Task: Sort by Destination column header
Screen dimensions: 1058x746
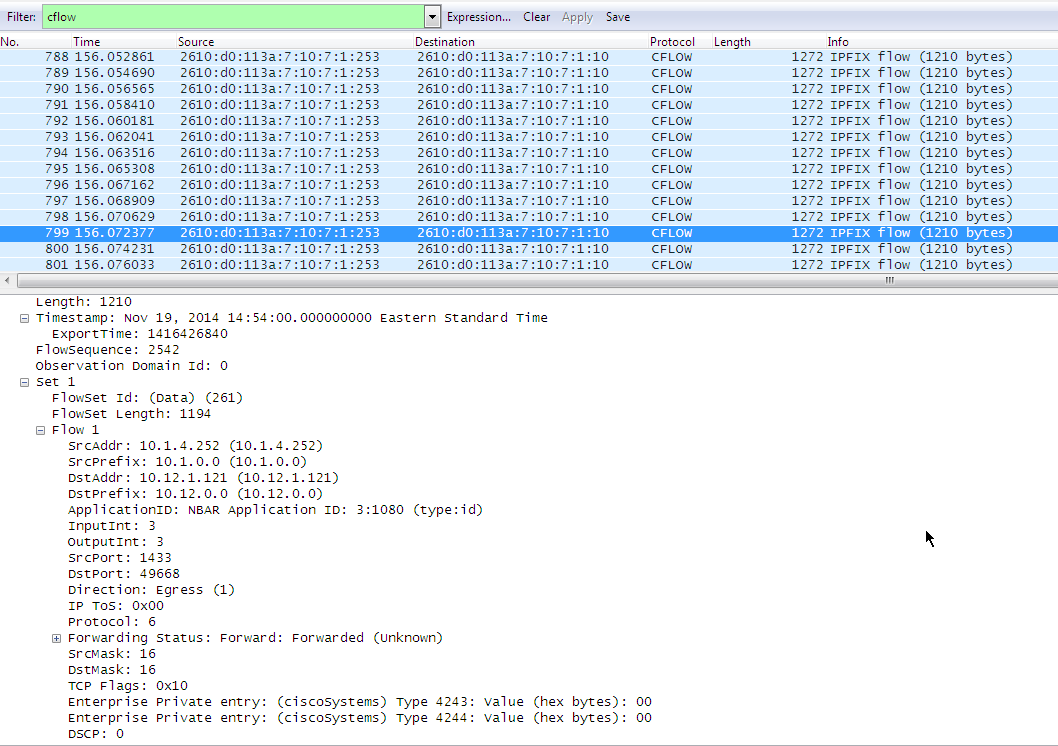Action: click(445, 42)
